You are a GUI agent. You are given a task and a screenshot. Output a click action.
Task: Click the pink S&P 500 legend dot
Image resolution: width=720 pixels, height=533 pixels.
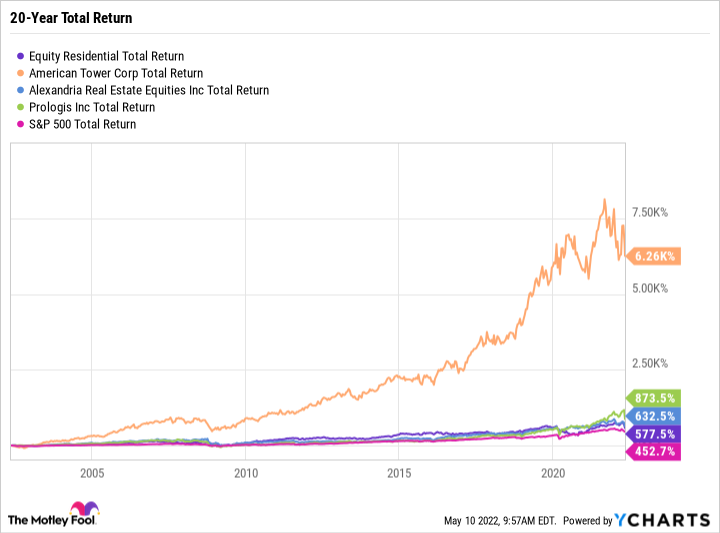[x=22, y=125]
